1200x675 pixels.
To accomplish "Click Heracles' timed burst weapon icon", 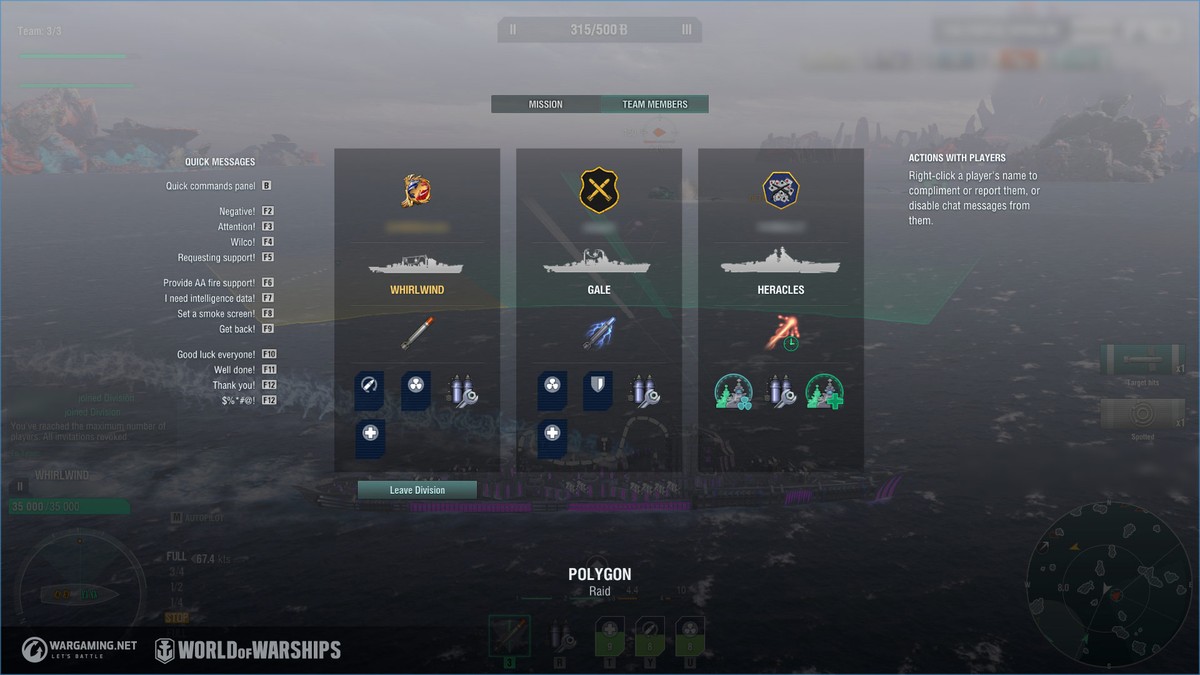I will click(x=781, y=333).
